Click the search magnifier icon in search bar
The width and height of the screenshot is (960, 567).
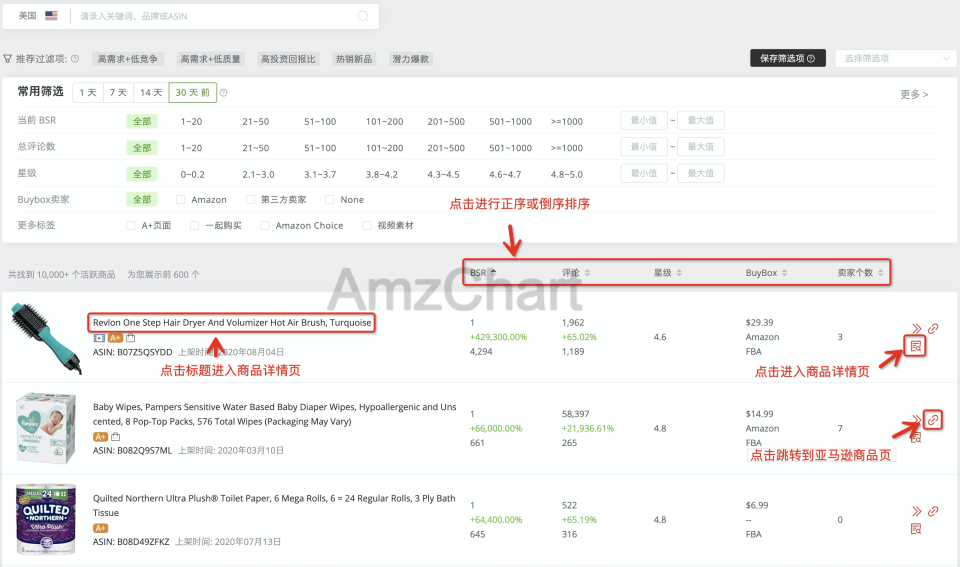[363, 16]
